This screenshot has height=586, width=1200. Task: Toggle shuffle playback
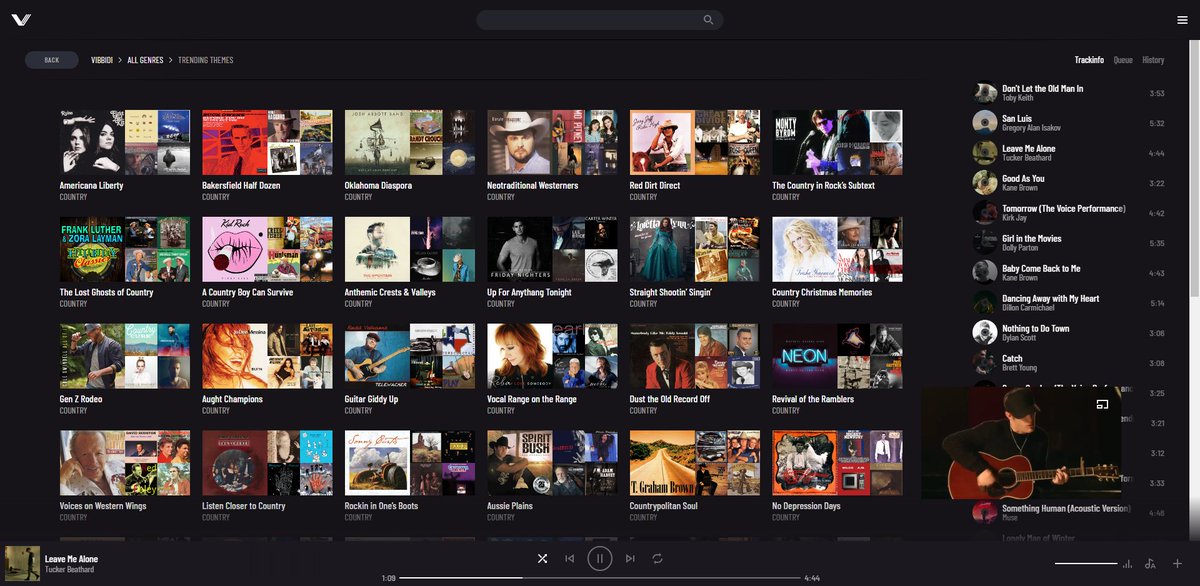(x=542, y=559)
